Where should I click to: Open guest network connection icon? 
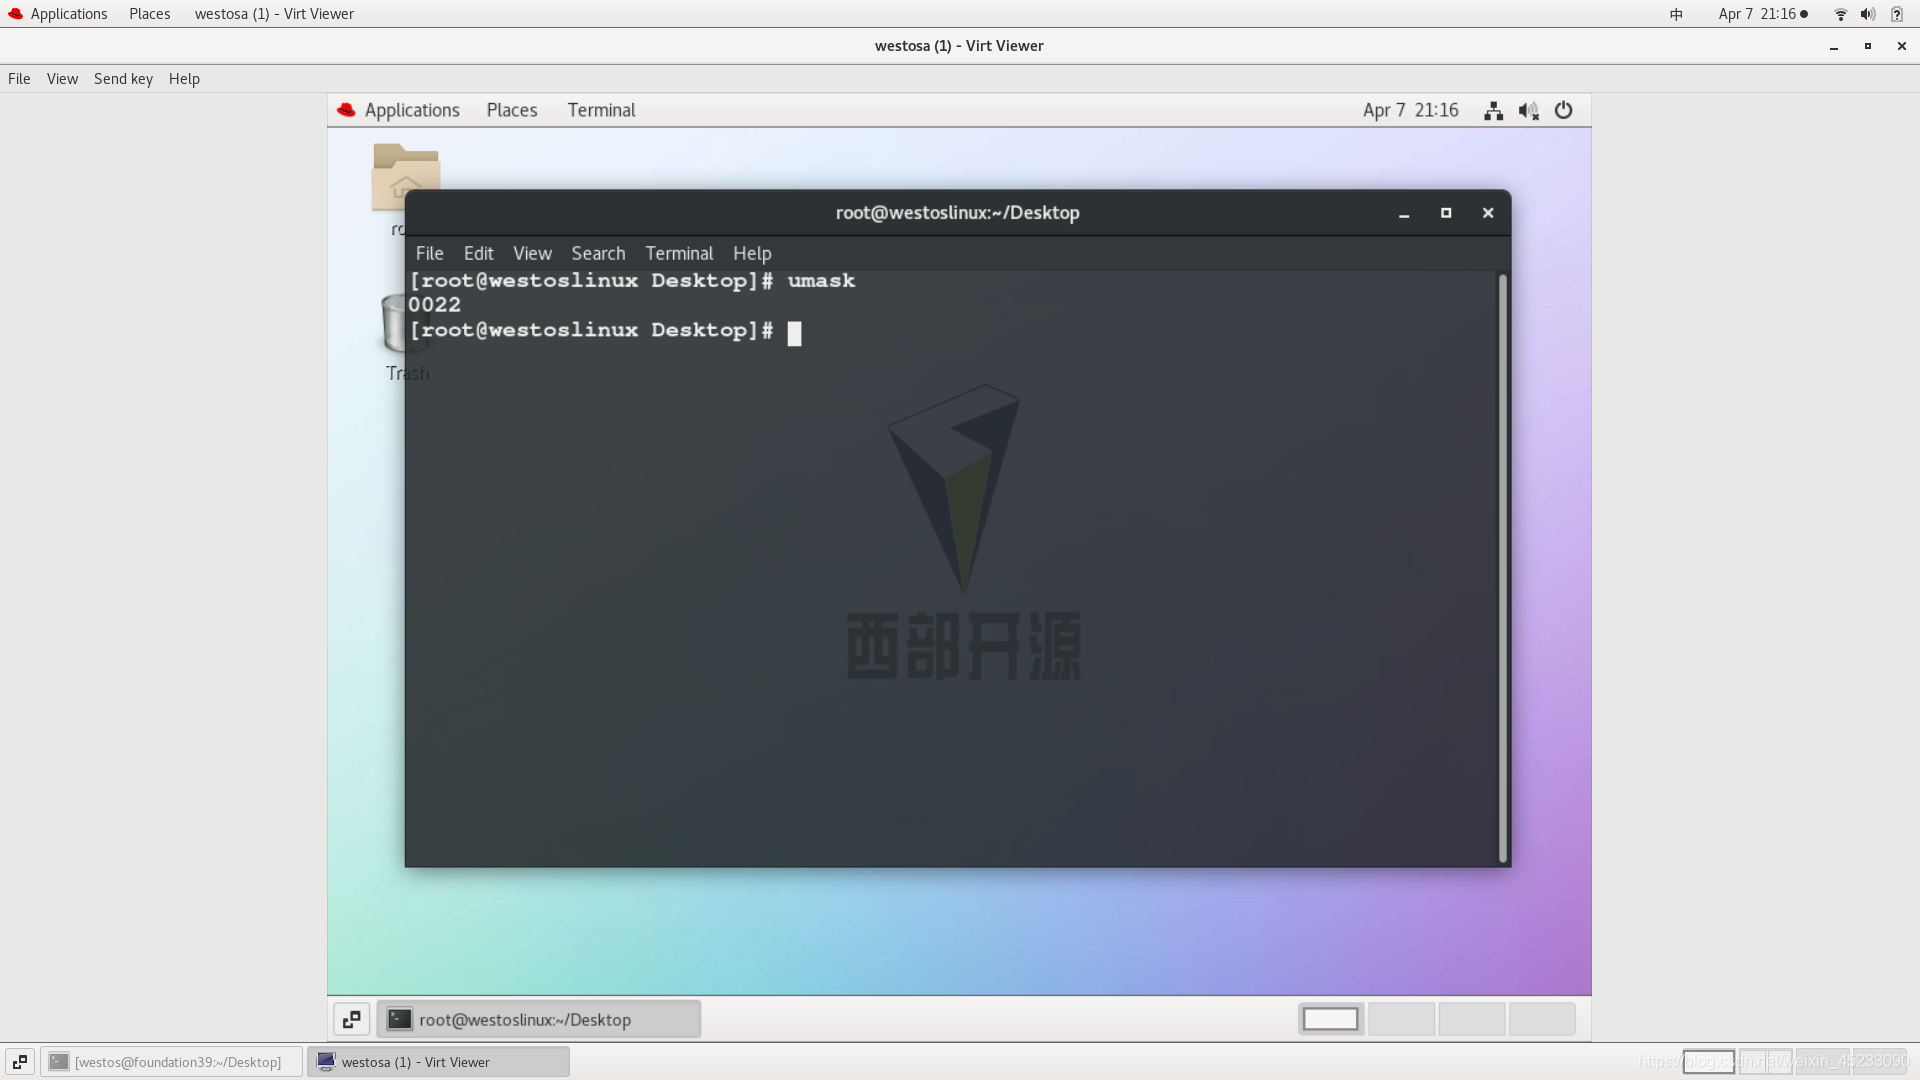coord(1493,111)
